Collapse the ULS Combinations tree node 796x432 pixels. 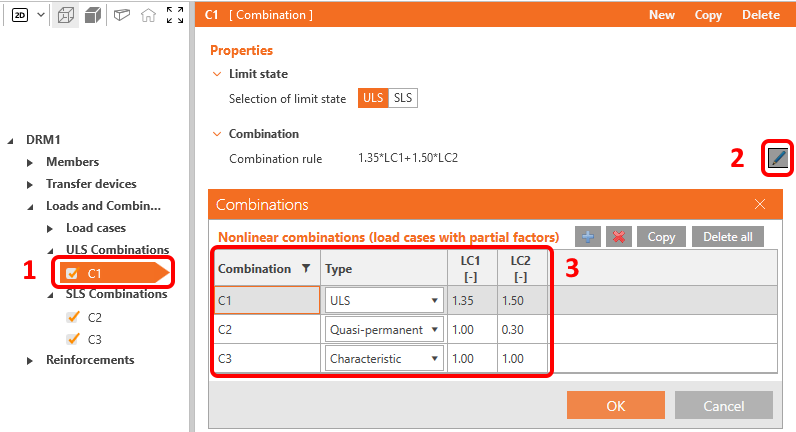point(50,251)
